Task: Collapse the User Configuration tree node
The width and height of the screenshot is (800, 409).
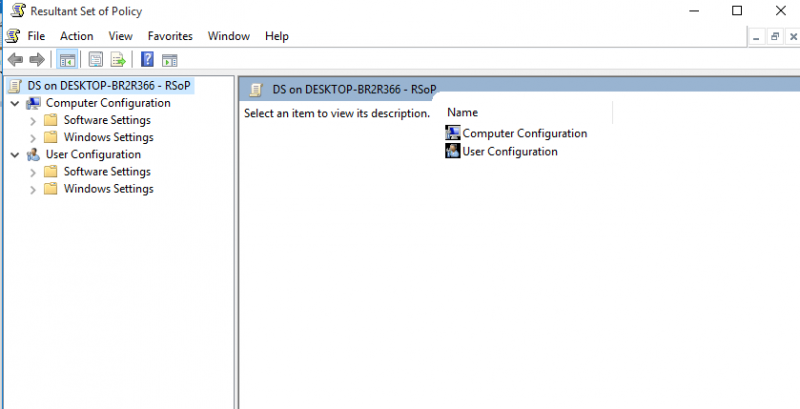Action: pos(16,155)
